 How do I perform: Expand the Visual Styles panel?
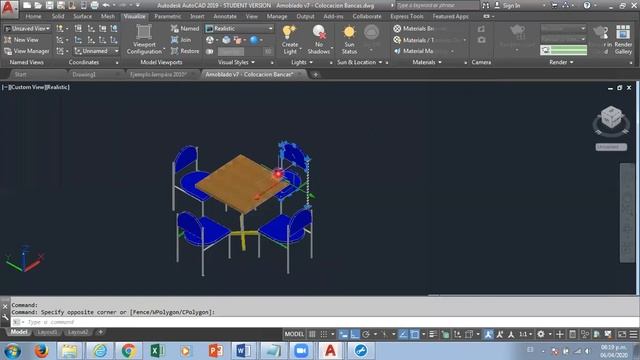pos(236,62)
